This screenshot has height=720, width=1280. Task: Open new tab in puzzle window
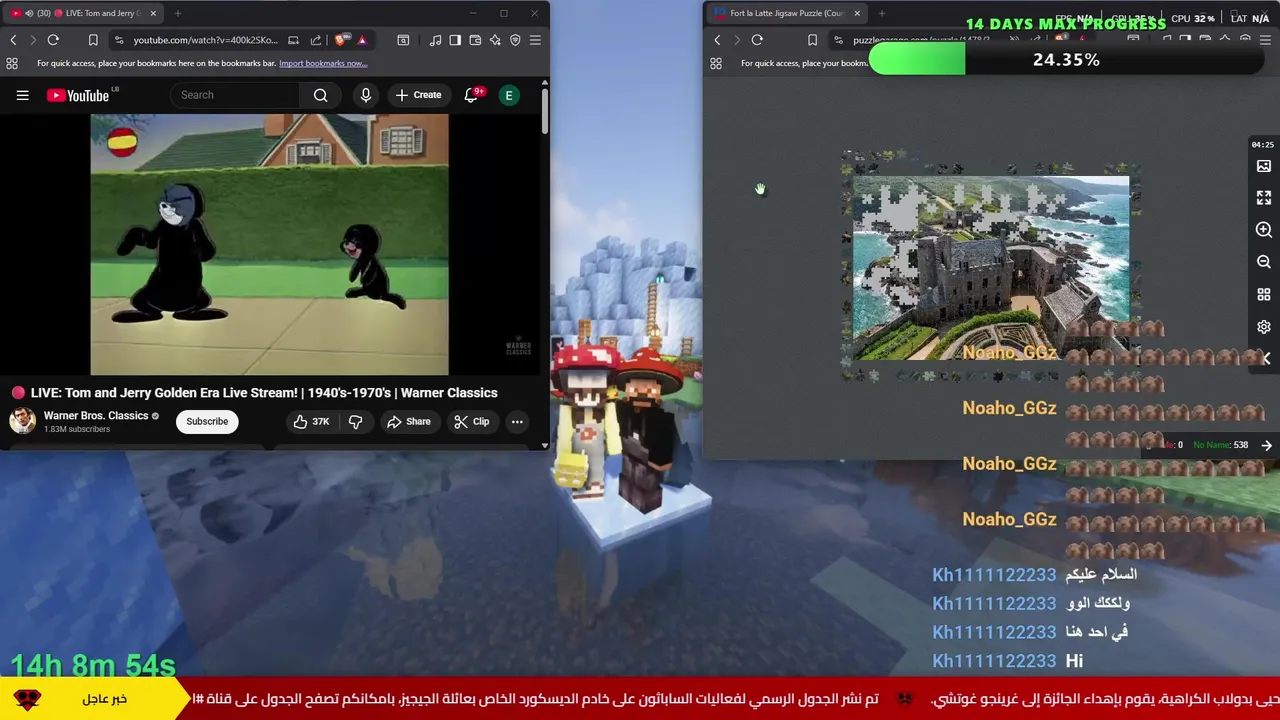click(882, 13)
